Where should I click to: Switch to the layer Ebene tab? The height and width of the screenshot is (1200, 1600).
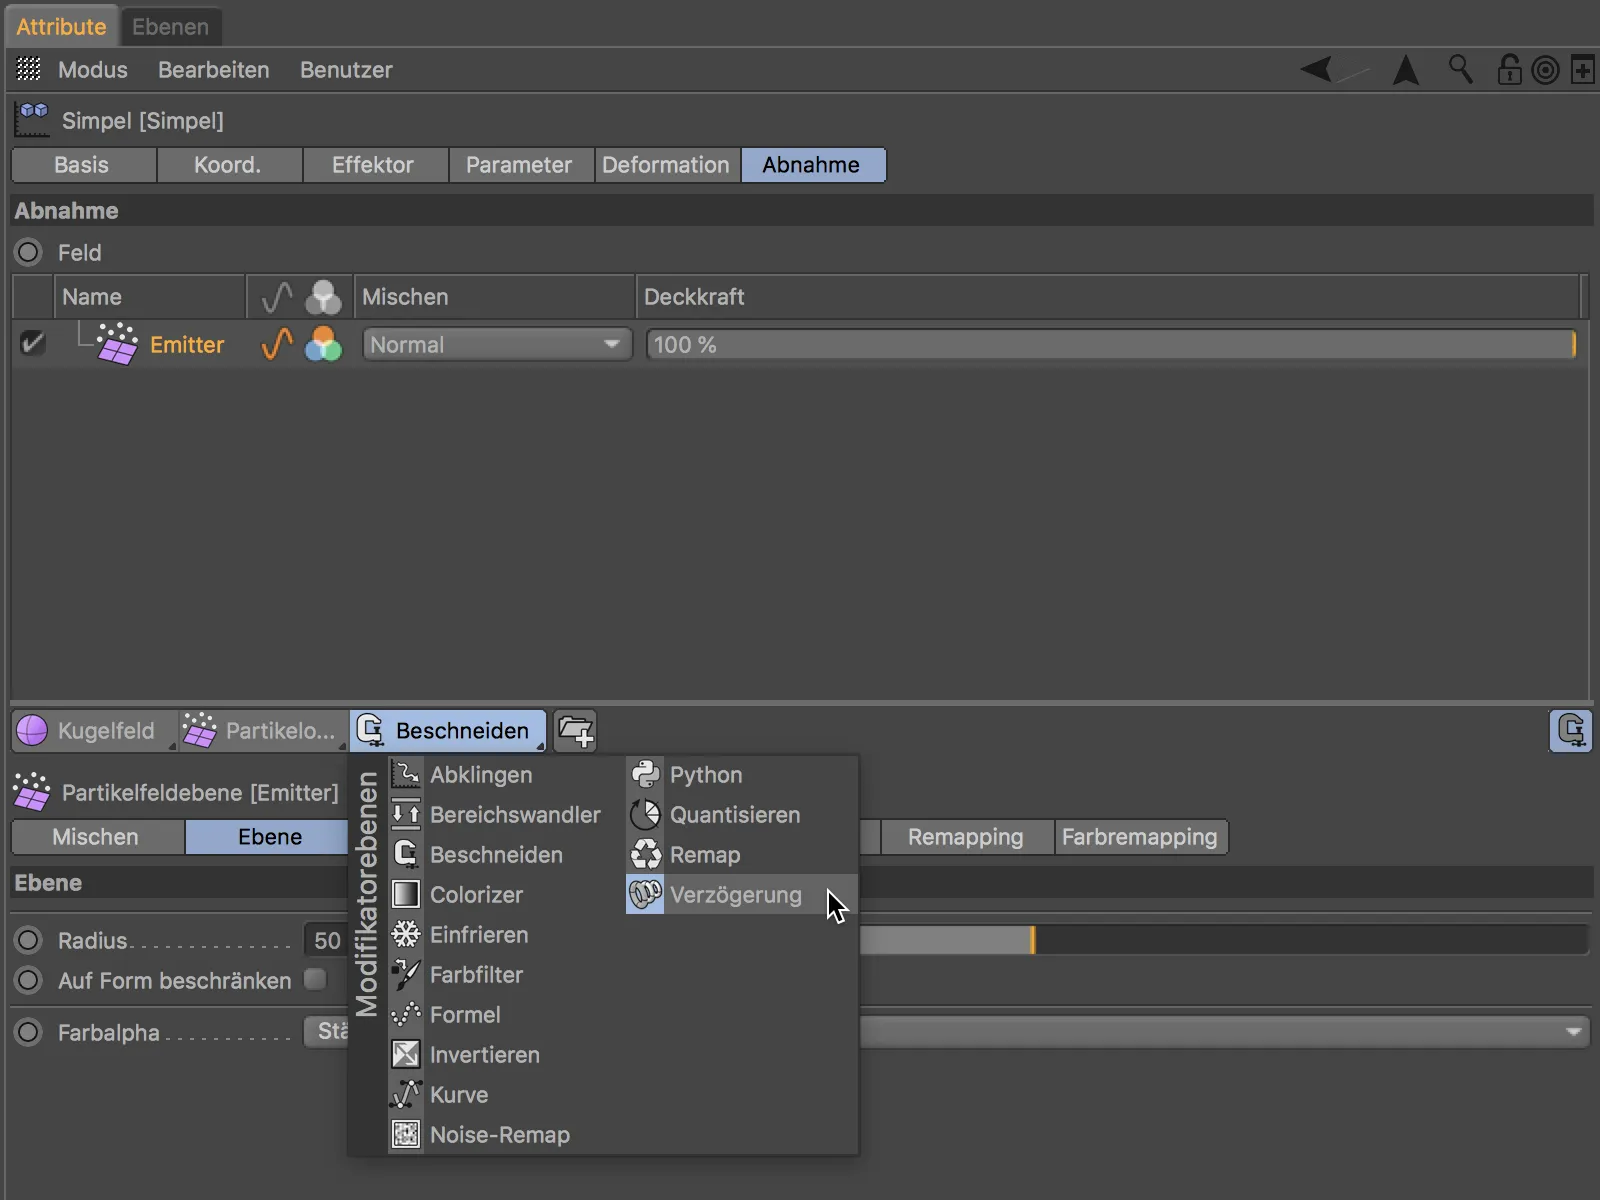point(268,837)
